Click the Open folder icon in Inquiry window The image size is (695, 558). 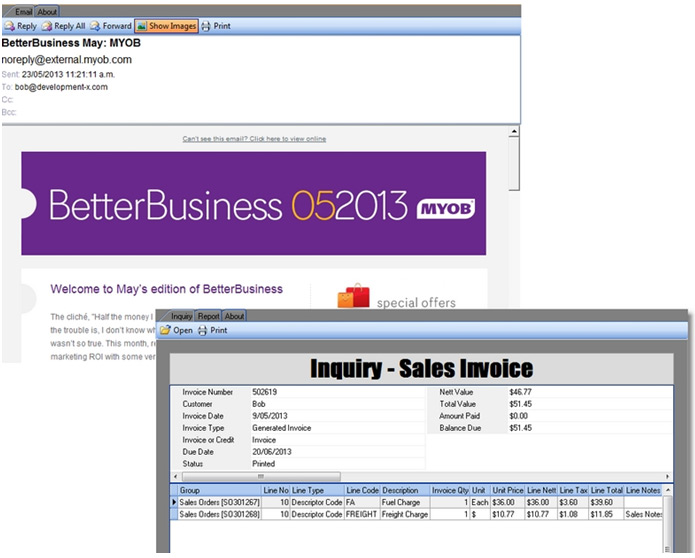[x=165, y=330]
